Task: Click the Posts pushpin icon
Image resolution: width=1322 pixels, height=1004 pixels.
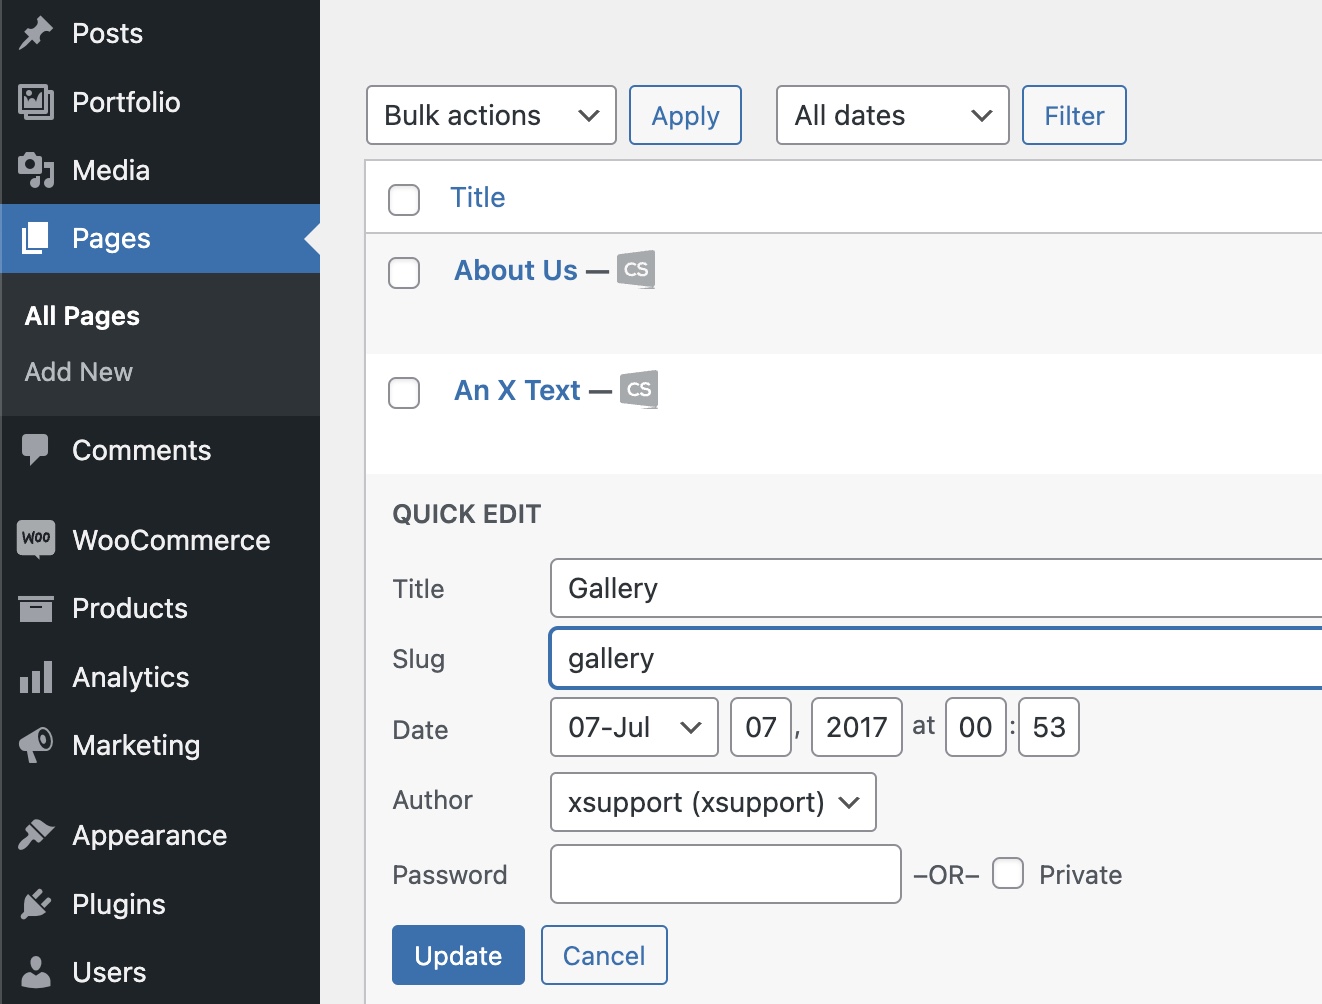Action: pos(36,34)
